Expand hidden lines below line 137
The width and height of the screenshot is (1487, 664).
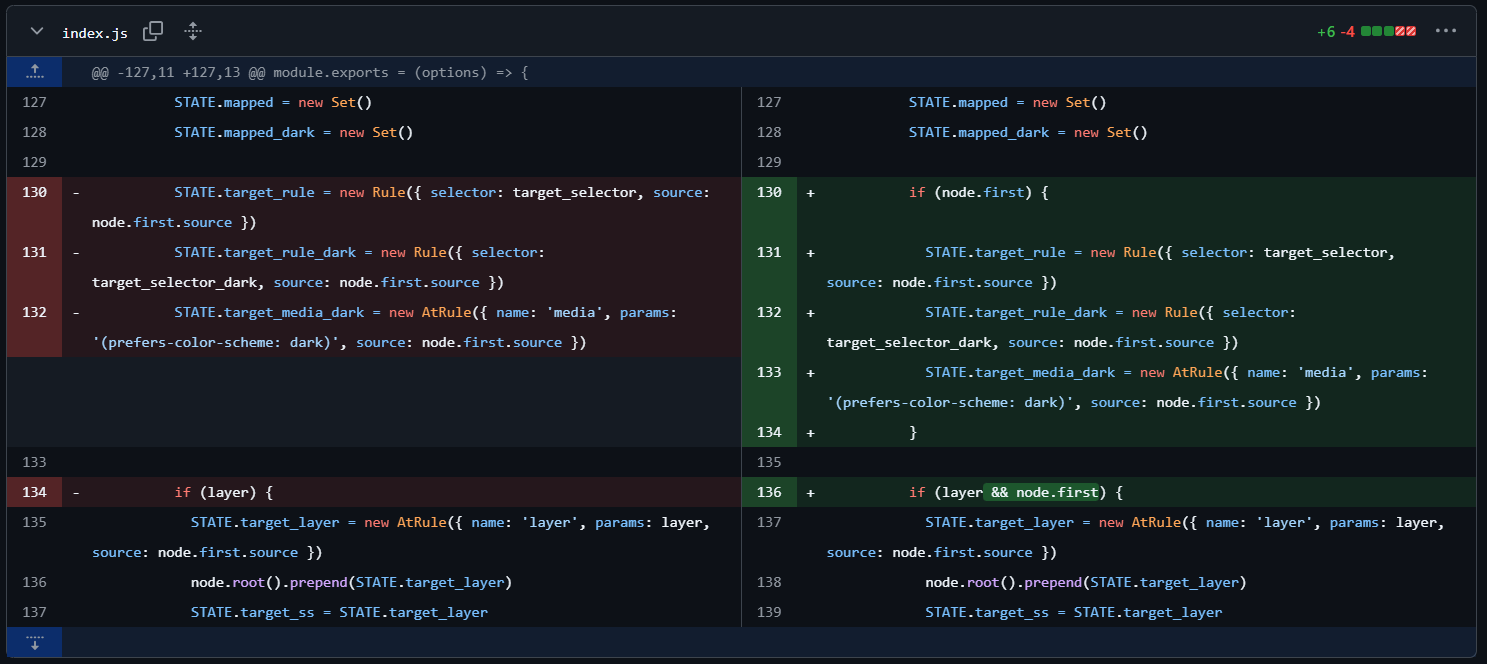click(34, 642)
